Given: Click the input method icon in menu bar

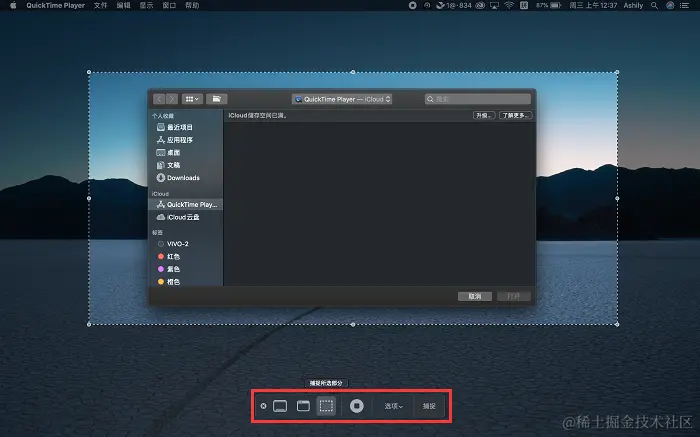Looking at the screenshot, I should point(524,5).
